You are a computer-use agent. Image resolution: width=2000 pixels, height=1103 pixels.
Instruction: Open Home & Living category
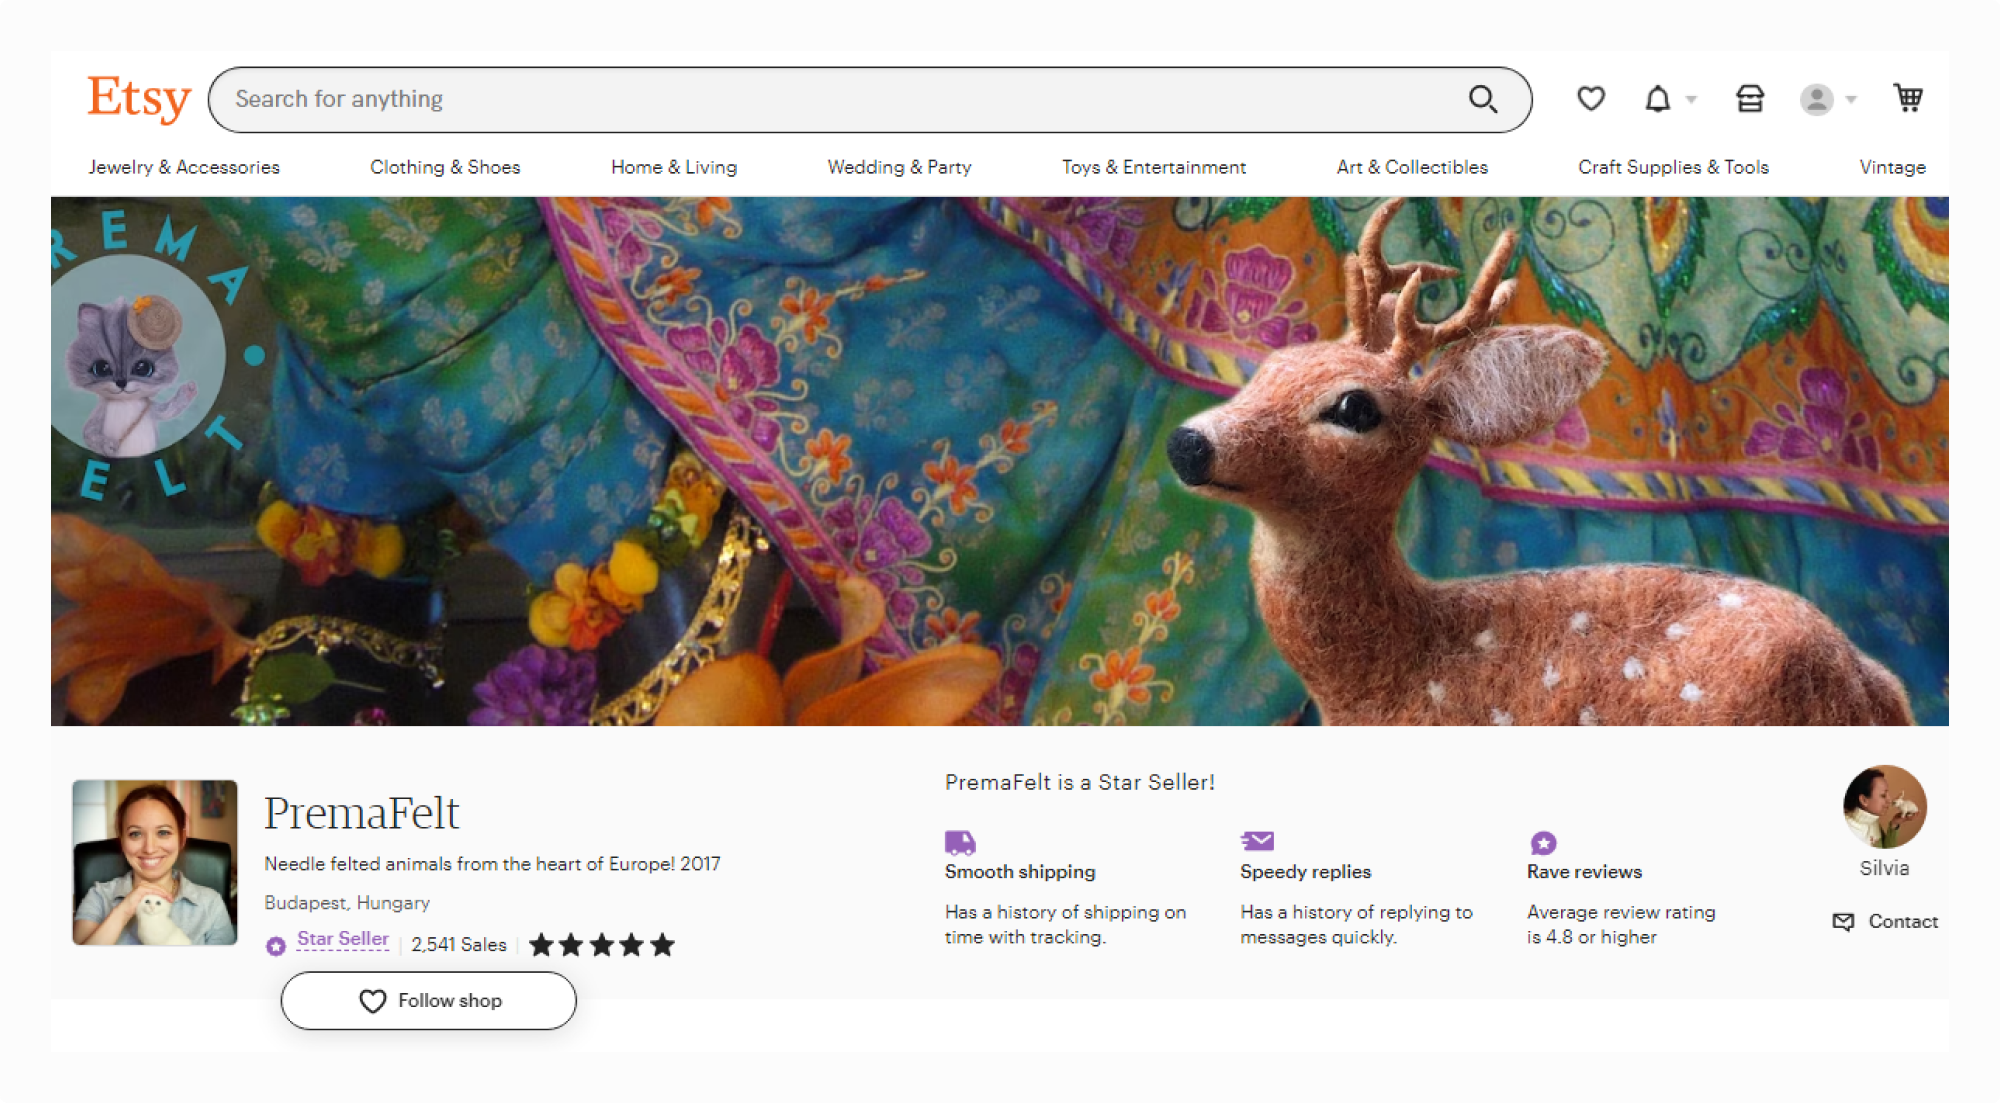click(674, 167)
